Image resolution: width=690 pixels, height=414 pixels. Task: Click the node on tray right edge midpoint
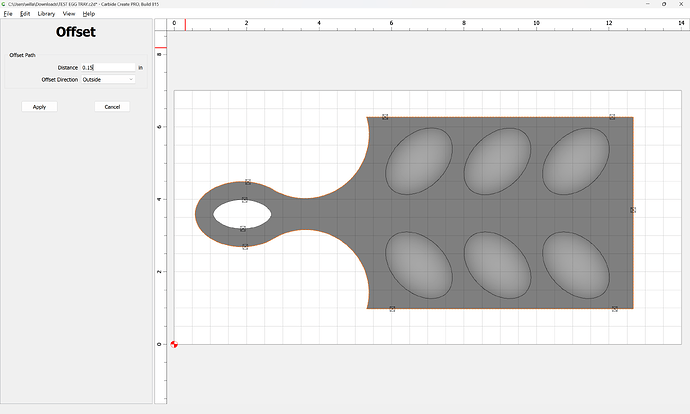point(633,210)
